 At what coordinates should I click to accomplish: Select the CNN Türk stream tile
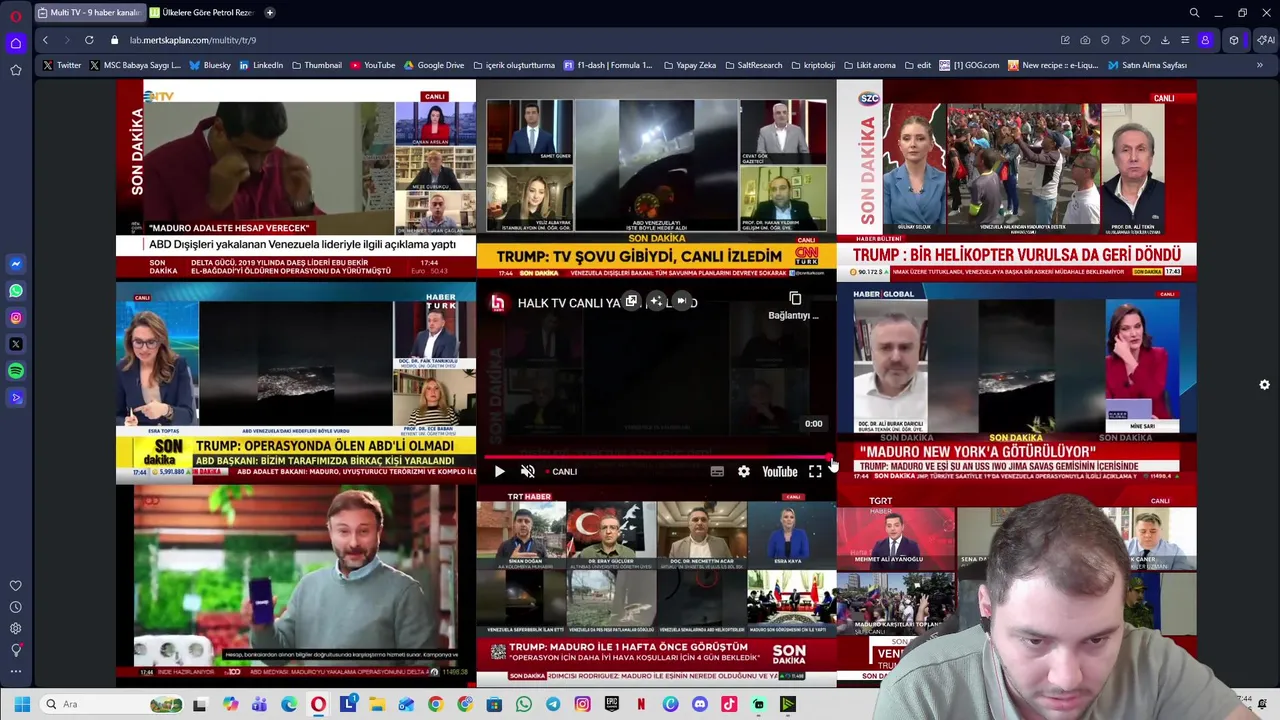(656, 180)
